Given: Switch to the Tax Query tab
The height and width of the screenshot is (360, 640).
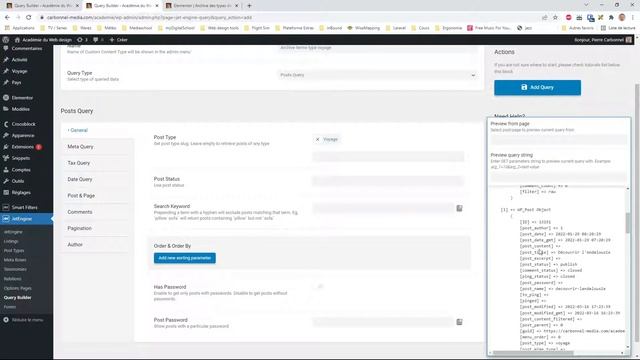Looking at the screenshot, I should [x=78, y=163].
